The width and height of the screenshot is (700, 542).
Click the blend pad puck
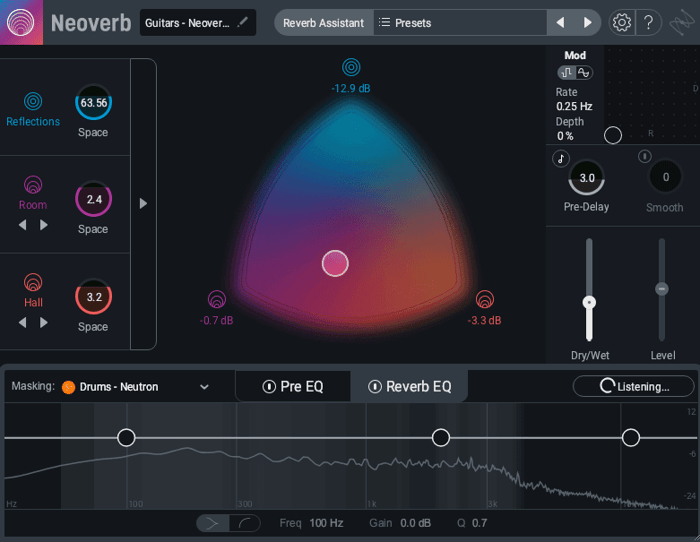[335, 263]
